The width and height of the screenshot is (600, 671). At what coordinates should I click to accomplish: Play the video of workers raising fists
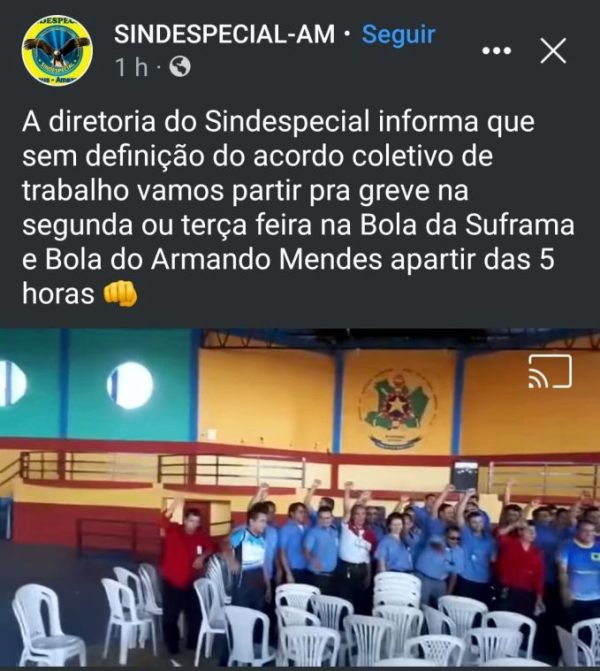(x=300, y=497)
